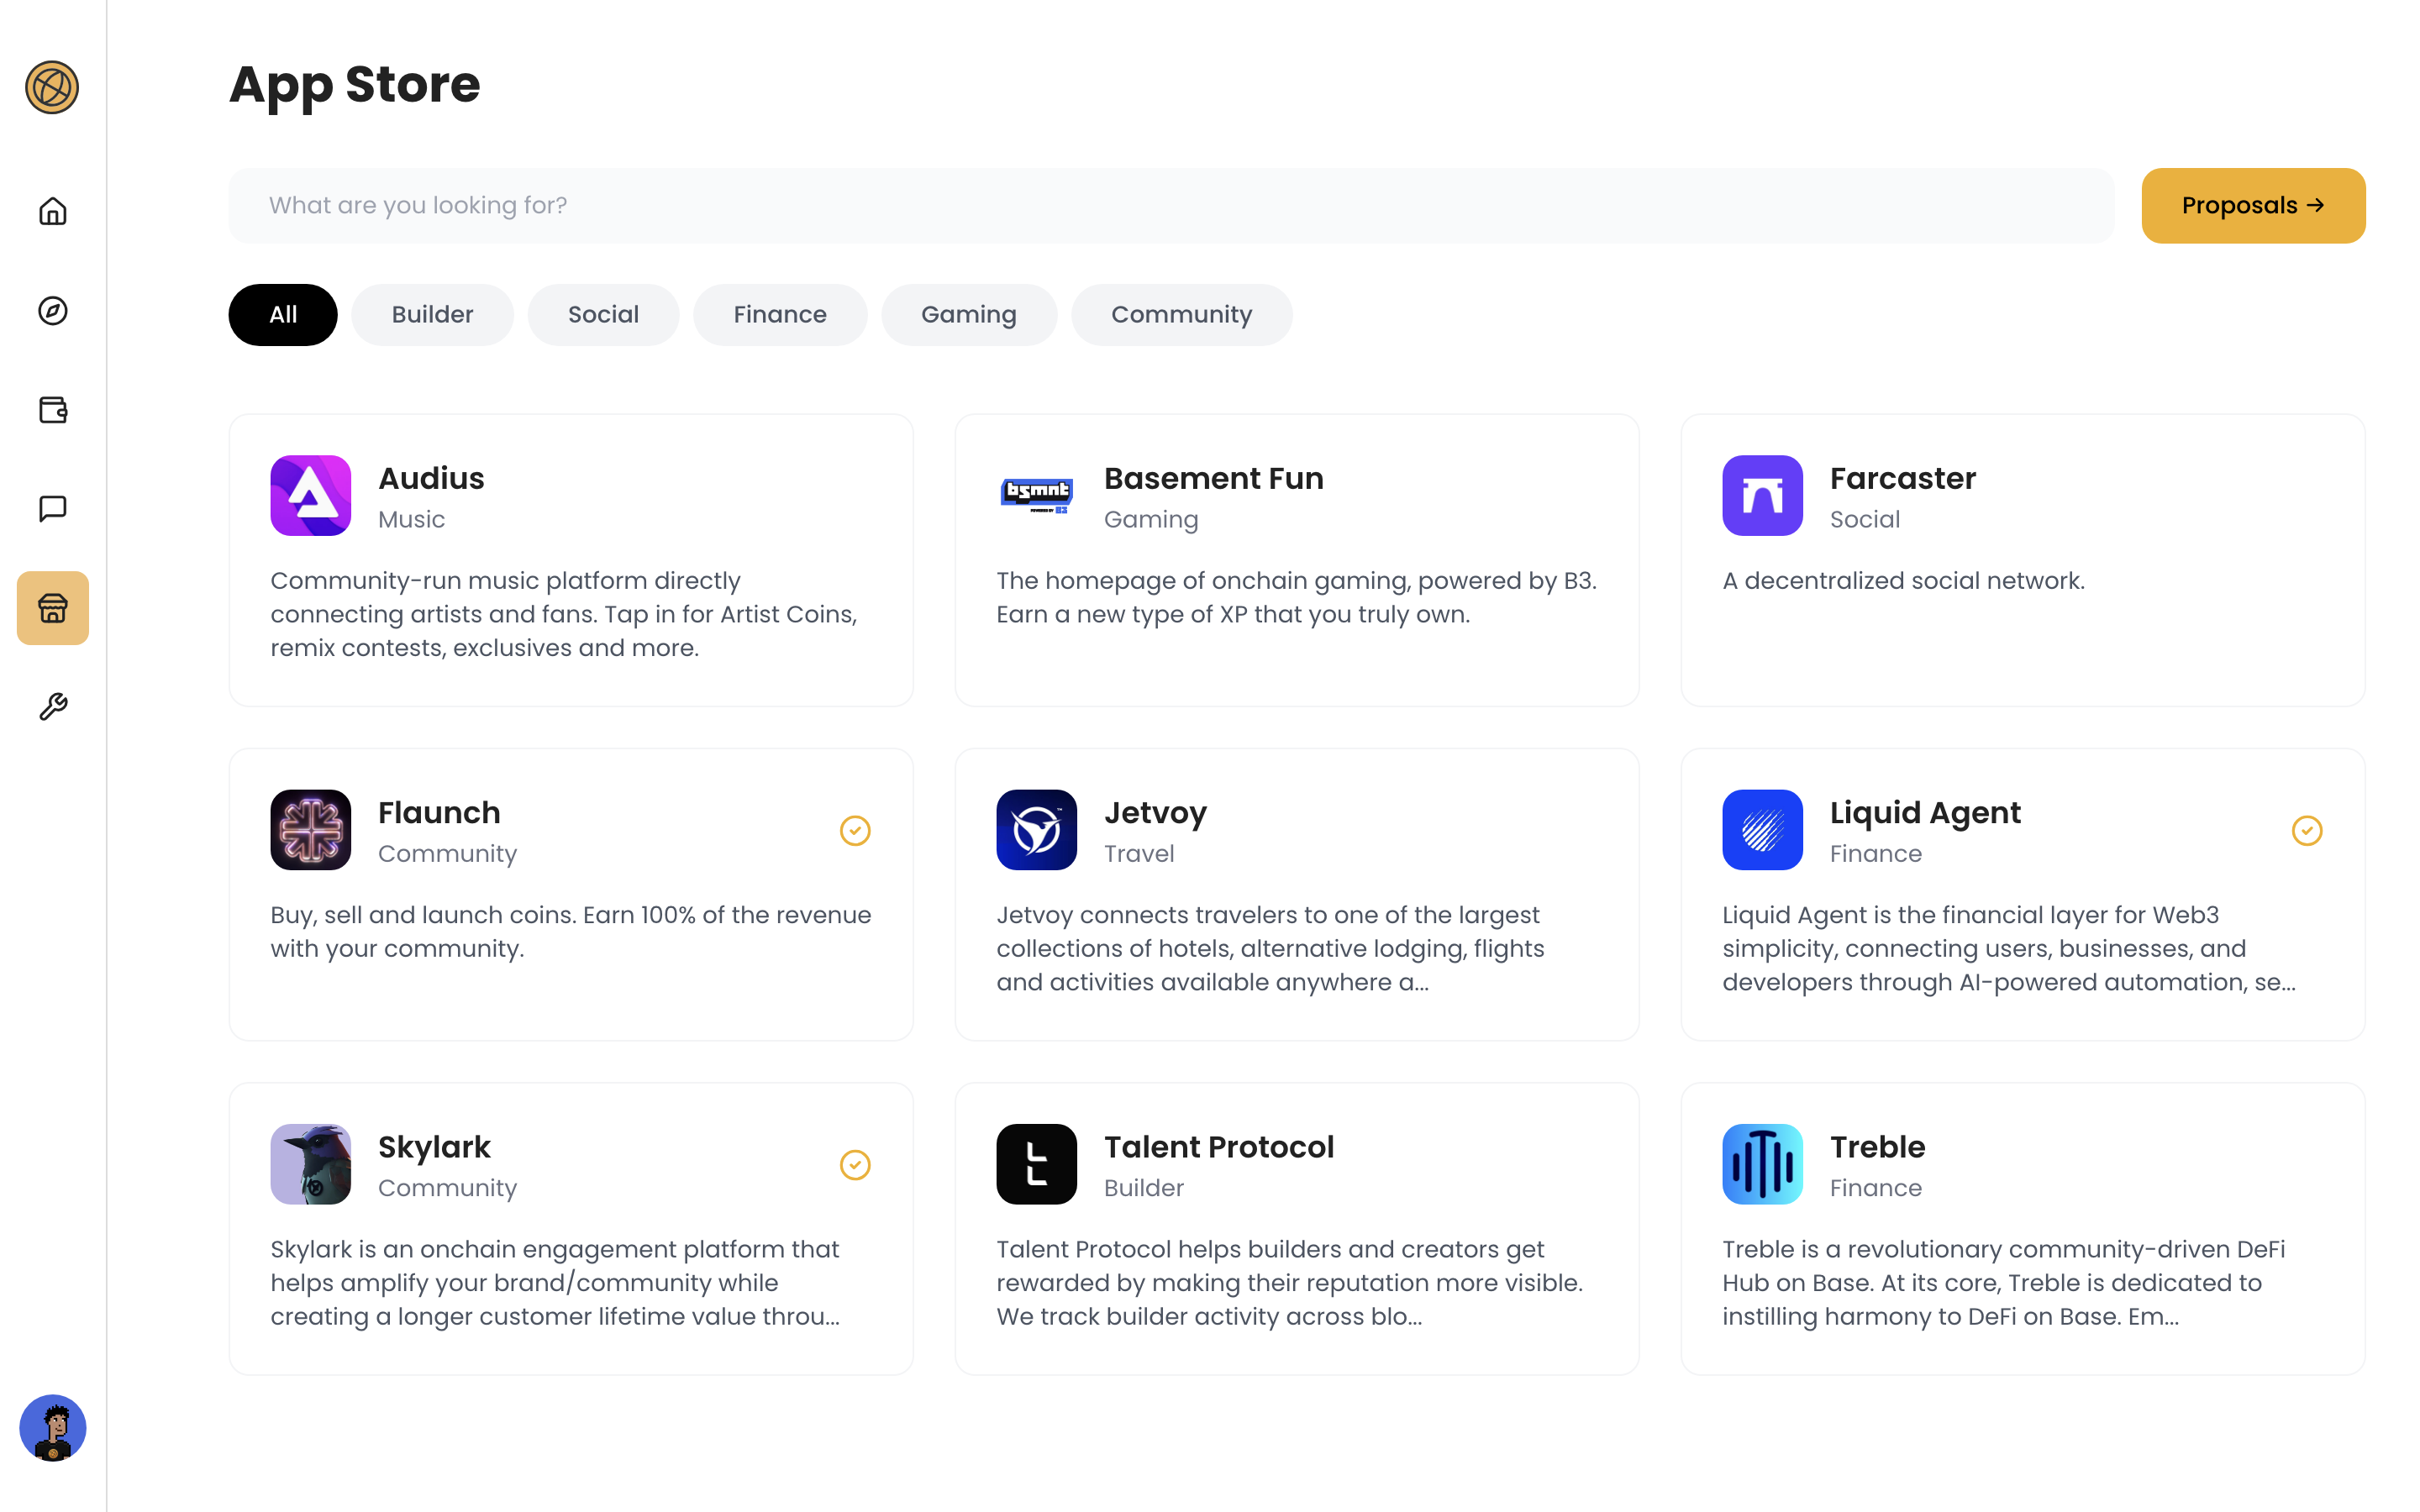
Task: Switch to the Gaming filter tab
Action: (968, 314)
